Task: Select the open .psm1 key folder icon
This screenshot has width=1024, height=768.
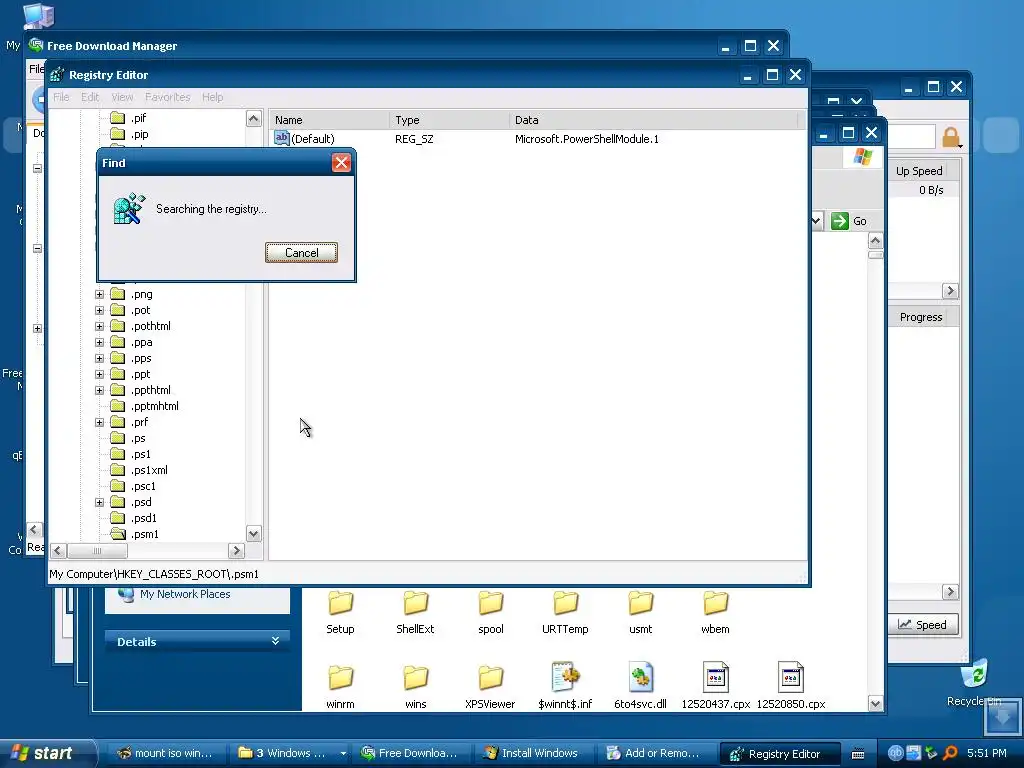Action: pyautogui.click(x=118, y=534)
